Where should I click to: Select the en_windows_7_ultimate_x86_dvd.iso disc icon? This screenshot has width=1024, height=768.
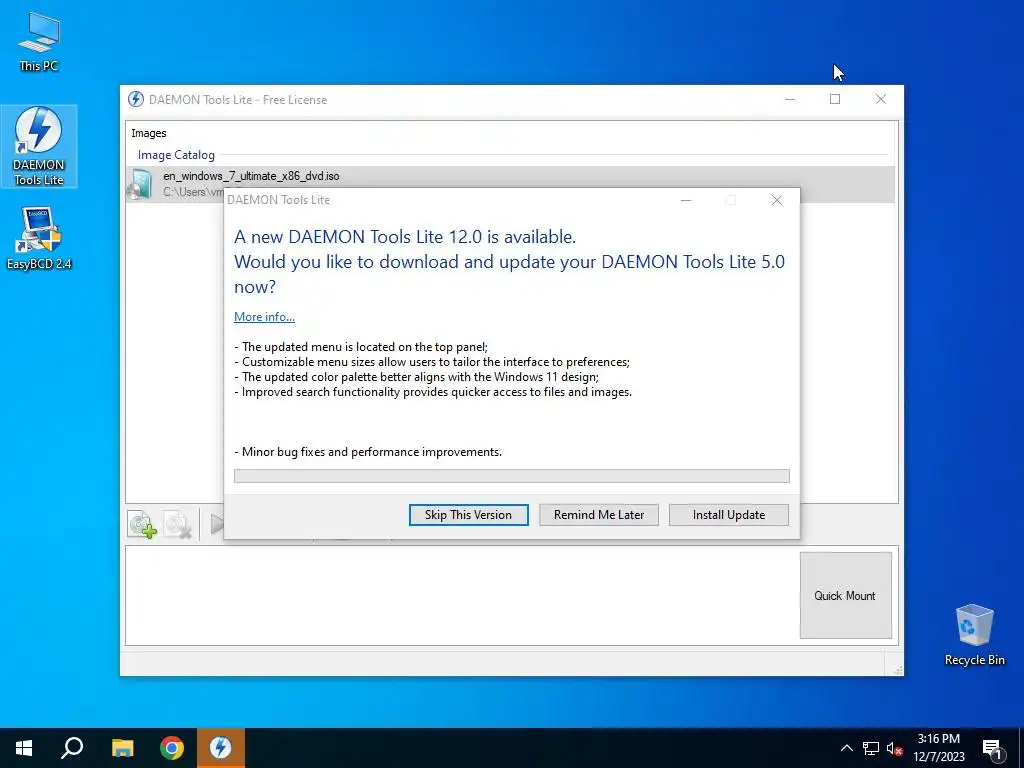140,184
